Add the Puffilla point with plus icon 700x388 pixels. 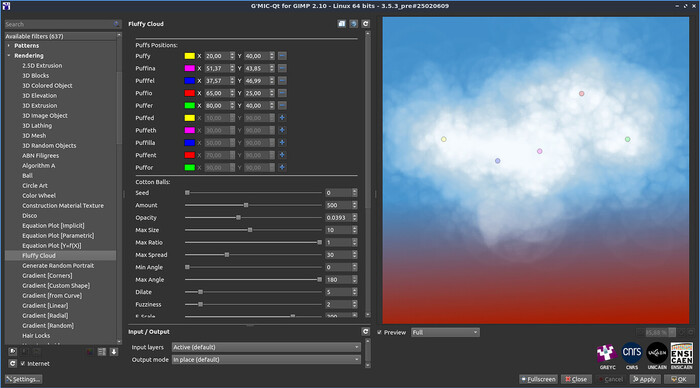282,142
